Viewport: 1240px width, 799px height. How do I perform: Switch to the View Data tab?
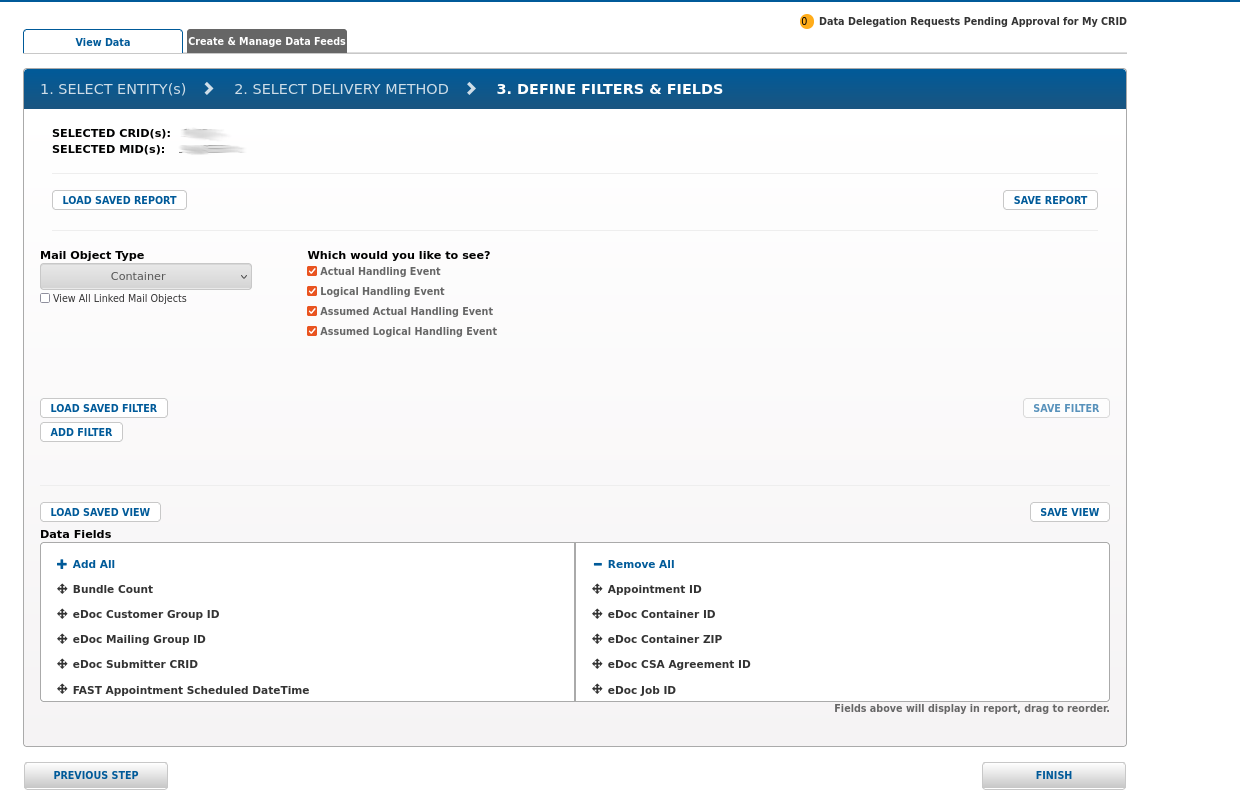click(x=103, y=42)
